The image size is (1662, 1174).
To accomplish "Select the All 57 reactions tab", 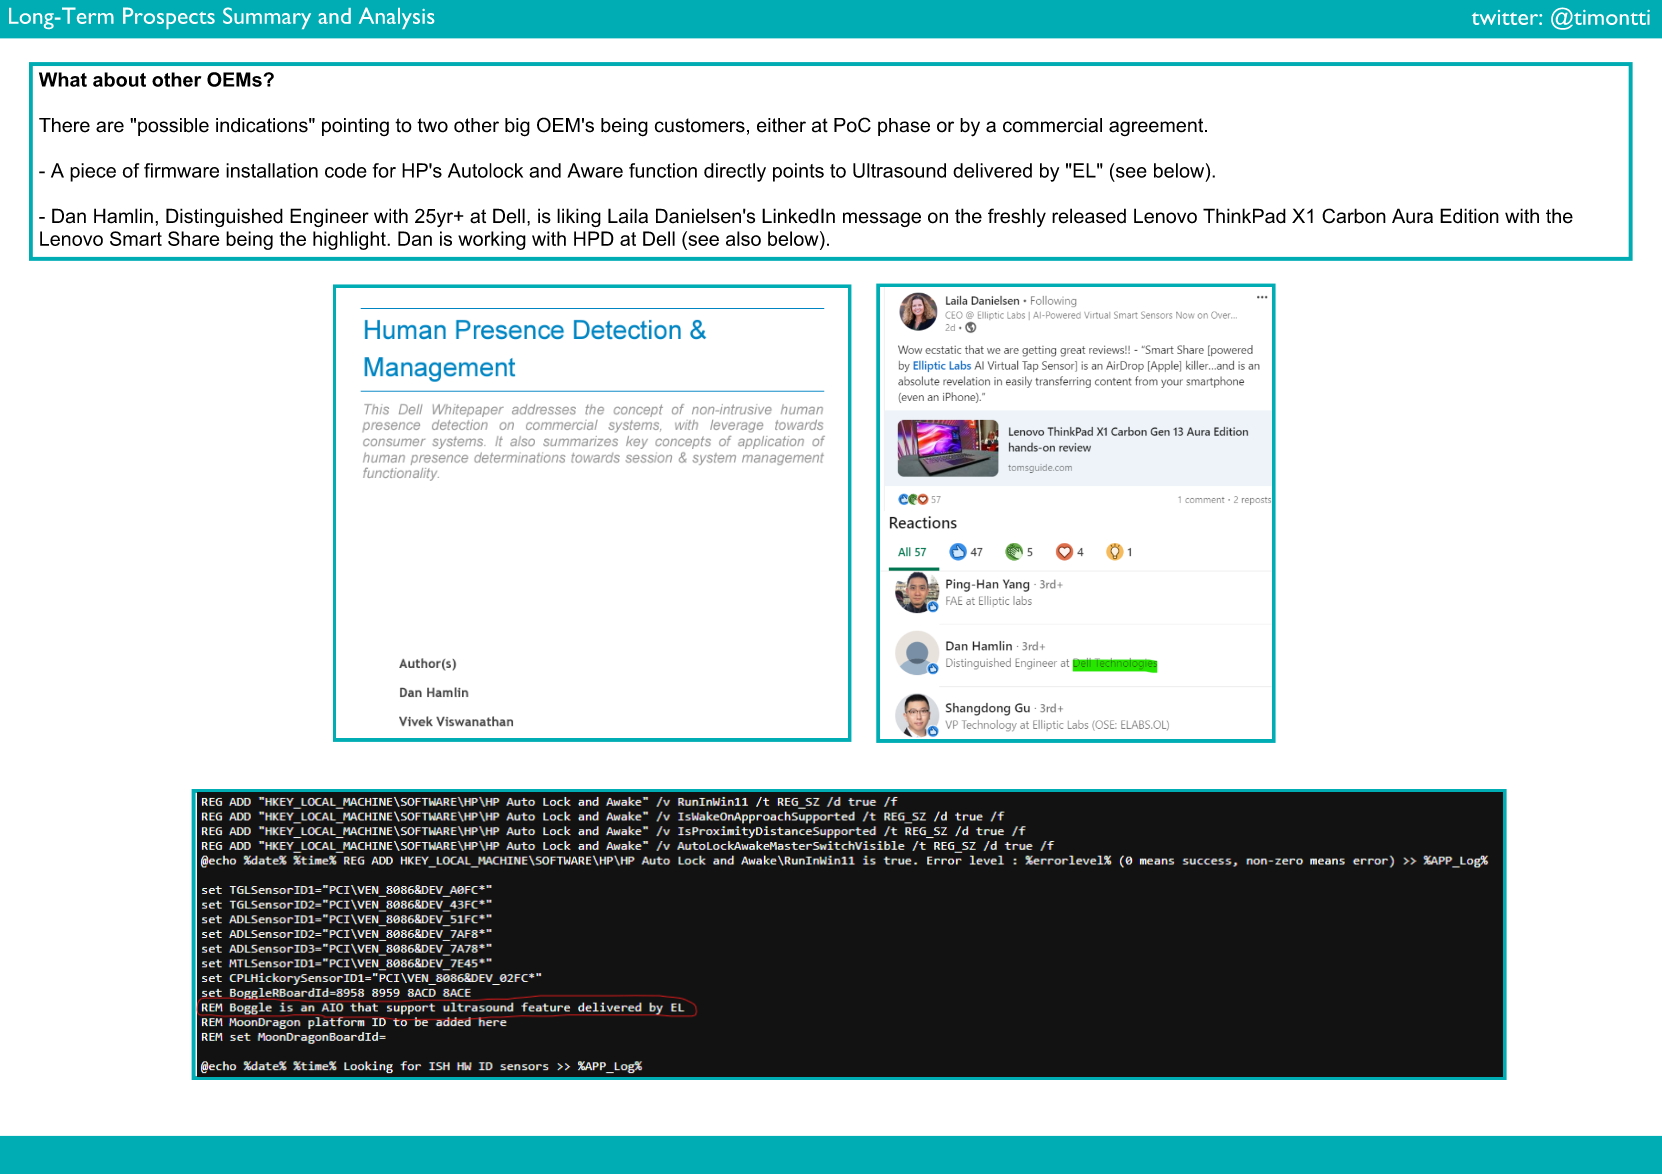I will [912, 552].
